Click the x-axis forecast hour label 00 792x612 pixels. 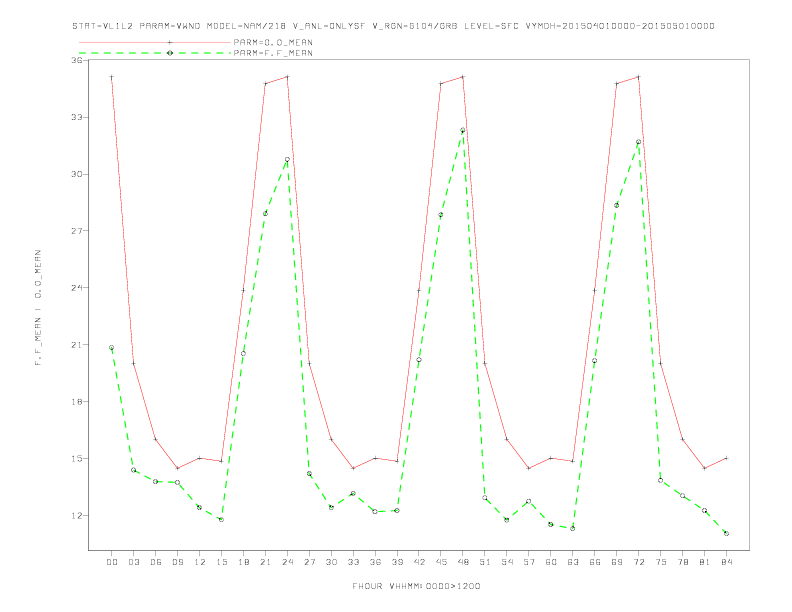112,562
